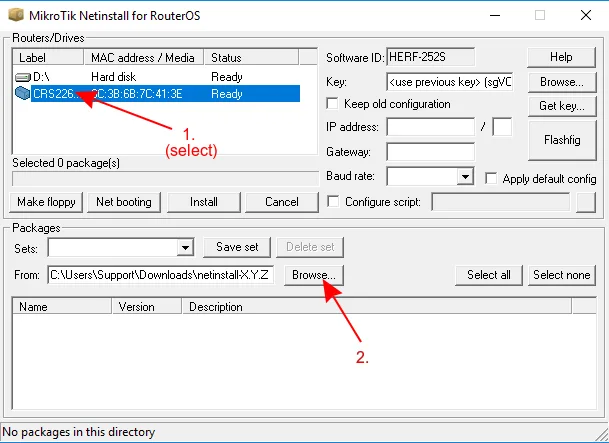Click the Install button
This screenshot has width=609, height=443.
click(205, 202)
